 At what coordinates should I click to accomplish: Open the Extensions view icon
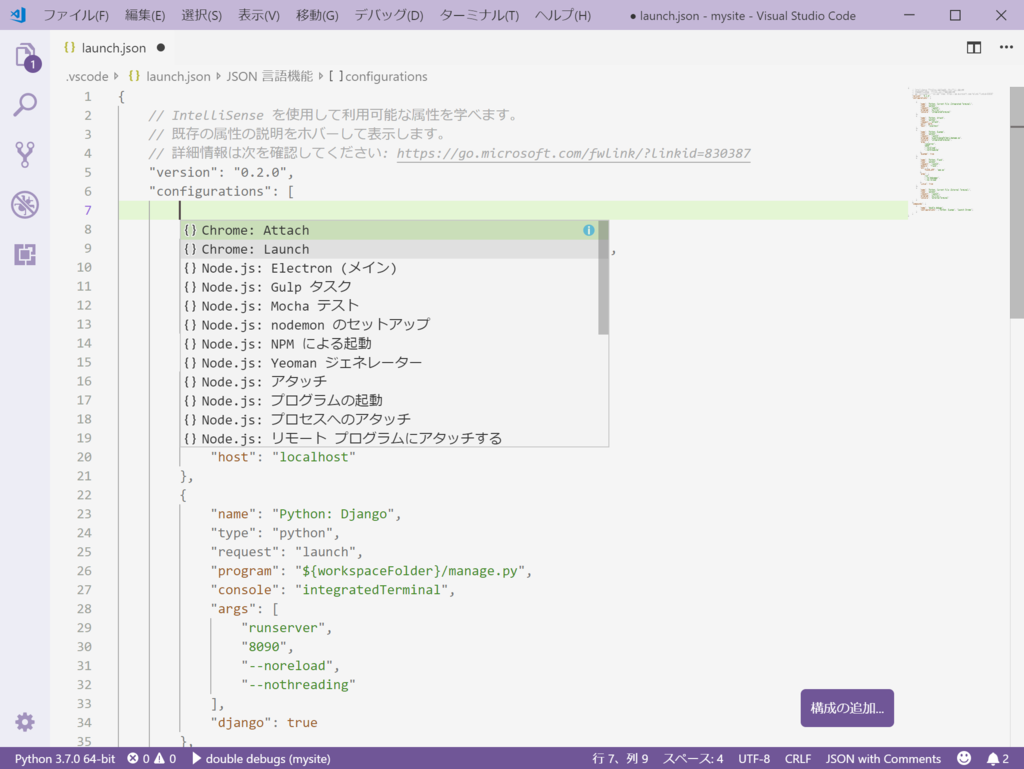(x=25, y=255)
